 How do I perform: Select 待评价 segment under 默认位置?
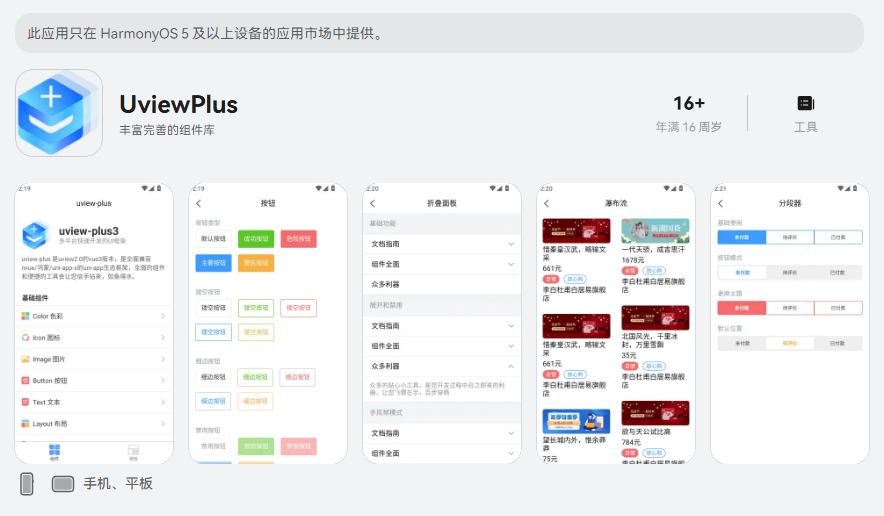pyautogui.click(x=790, y=343)
